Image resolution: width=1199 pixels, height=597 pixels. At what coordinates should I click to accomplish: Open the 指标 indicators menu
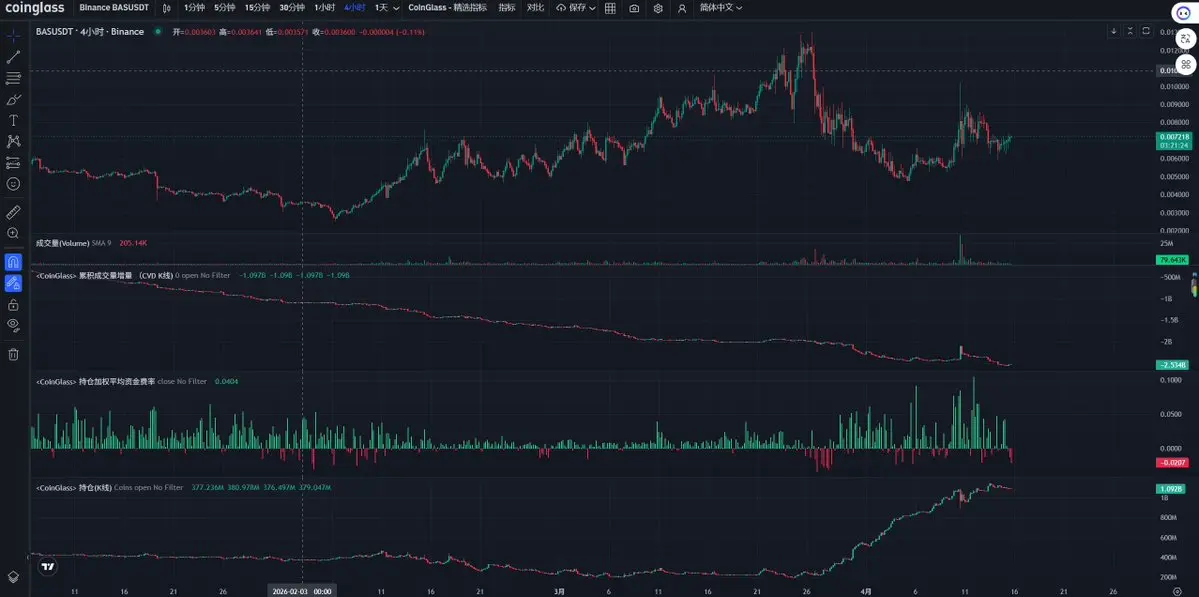[506, 8]
